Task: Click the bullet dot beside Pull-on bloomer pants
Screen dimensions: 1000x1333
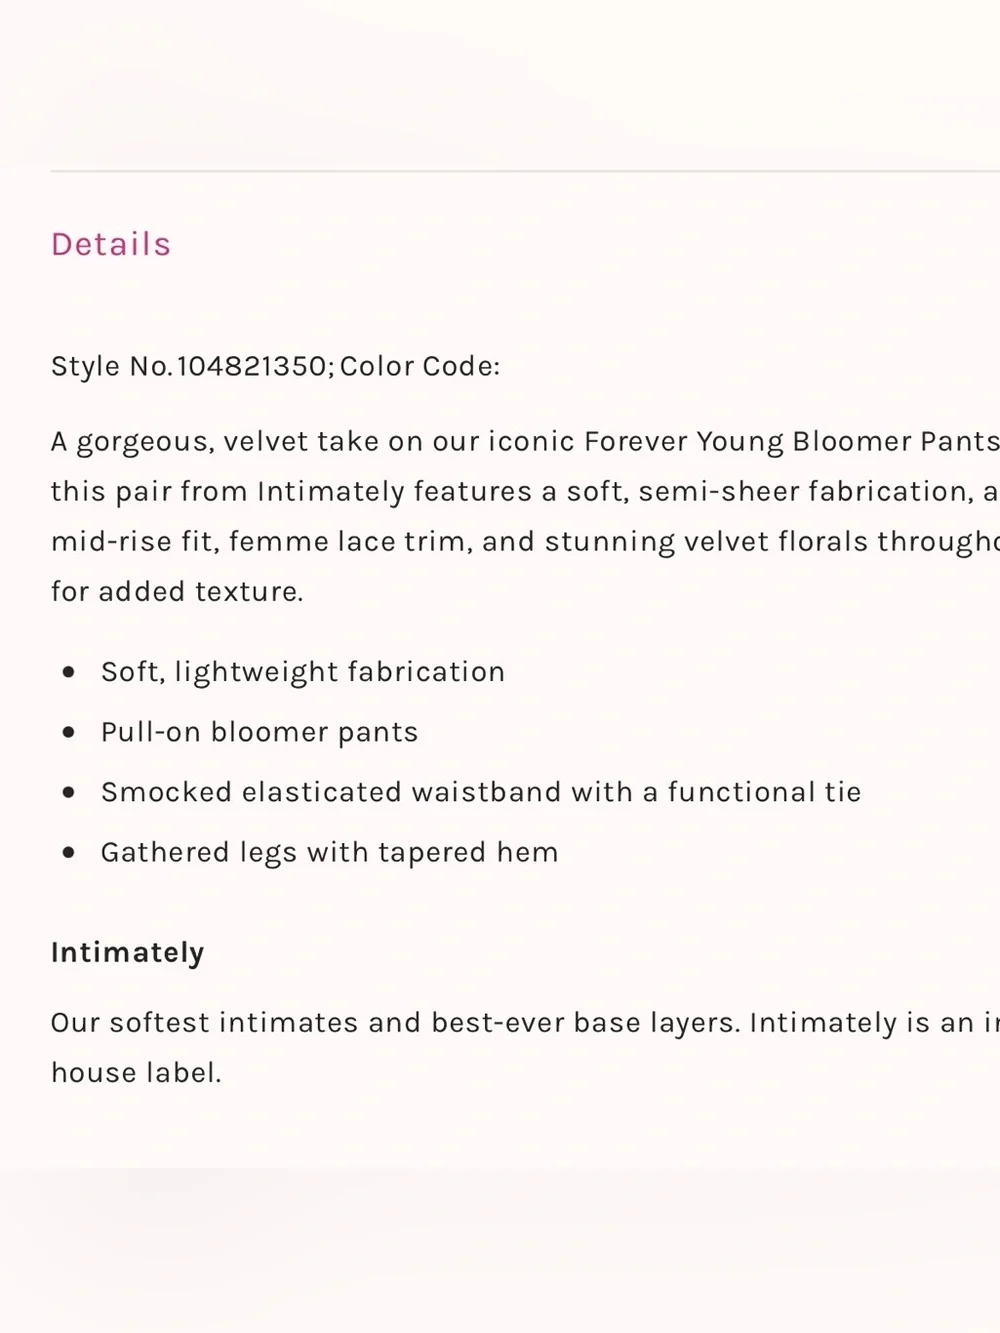Action: tap(68, 732)
